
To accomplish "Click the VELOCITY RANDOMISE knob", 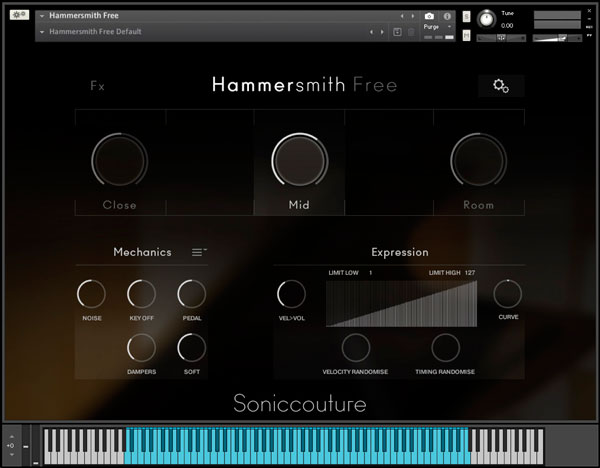I will 356,347.
